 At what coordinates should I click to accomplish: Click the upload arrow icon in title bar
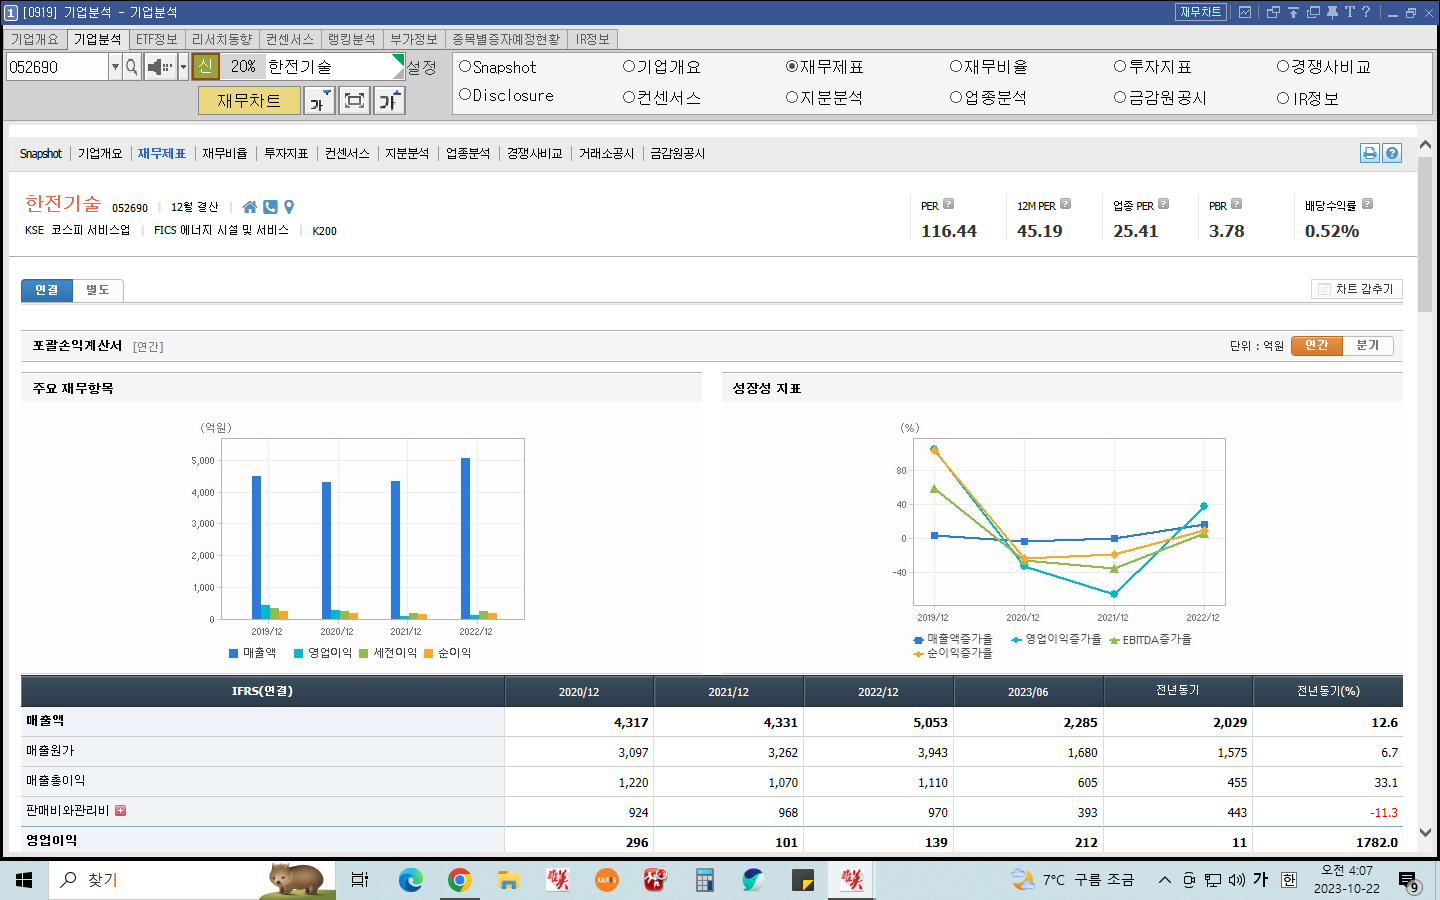1293,12
